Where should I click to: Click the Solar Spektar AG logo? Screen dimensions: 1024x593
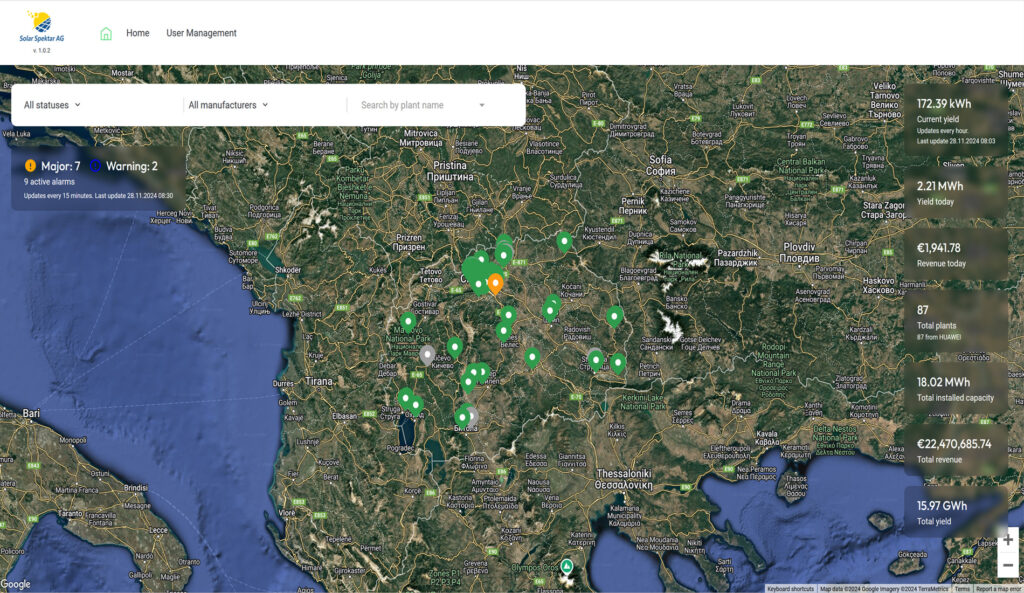pos(41,29)
